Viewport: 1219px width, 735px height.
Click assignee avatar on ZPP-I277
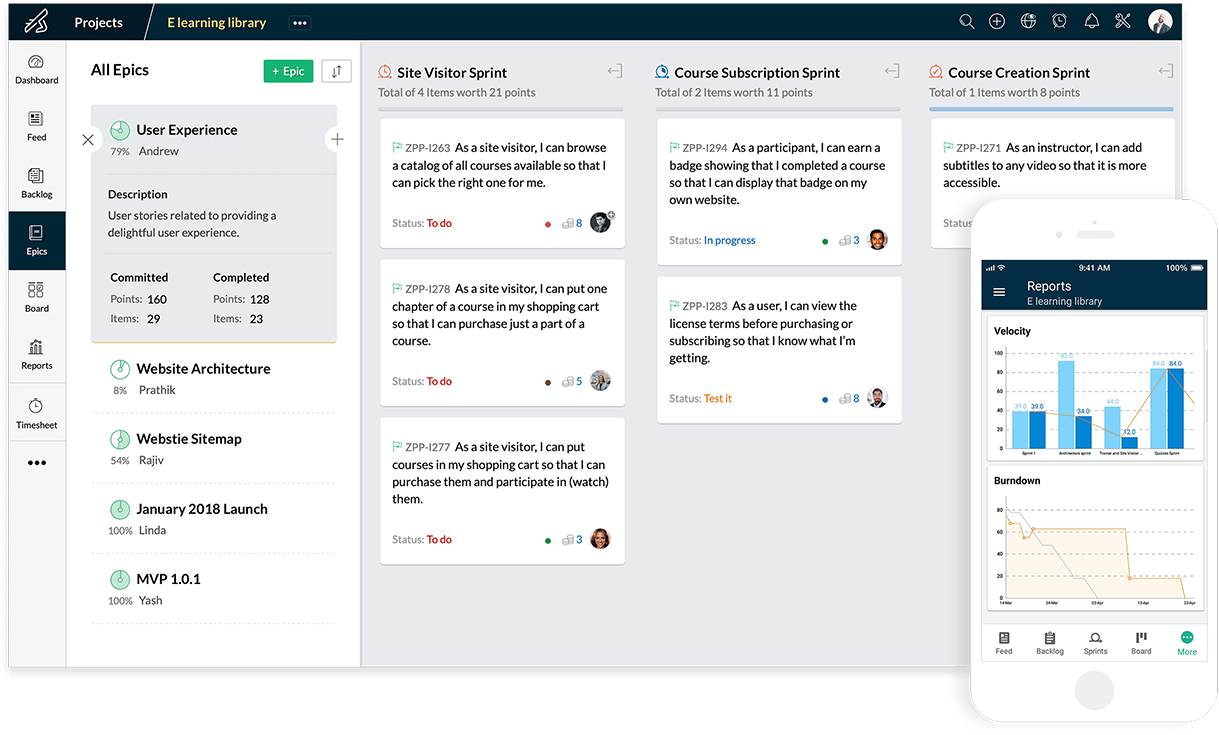(x=600, y=539)
